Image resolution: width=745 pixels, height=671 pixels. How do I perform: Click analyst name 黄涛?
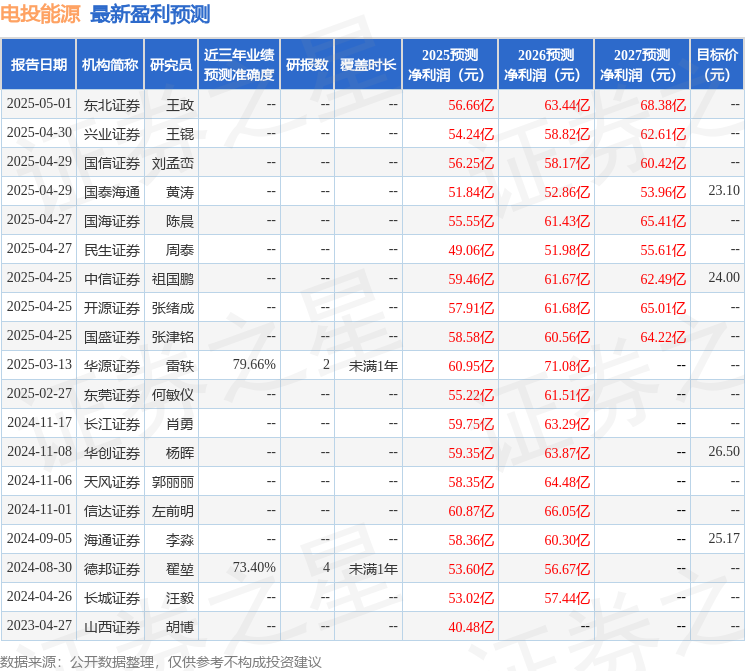click(180, 192)
